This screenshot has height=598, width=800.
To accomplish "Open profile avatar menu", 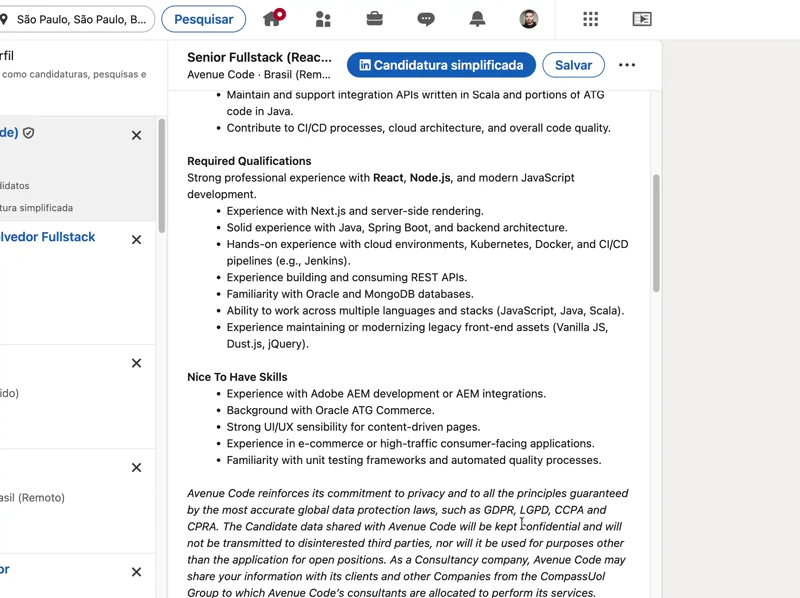I will coord(529,19).
